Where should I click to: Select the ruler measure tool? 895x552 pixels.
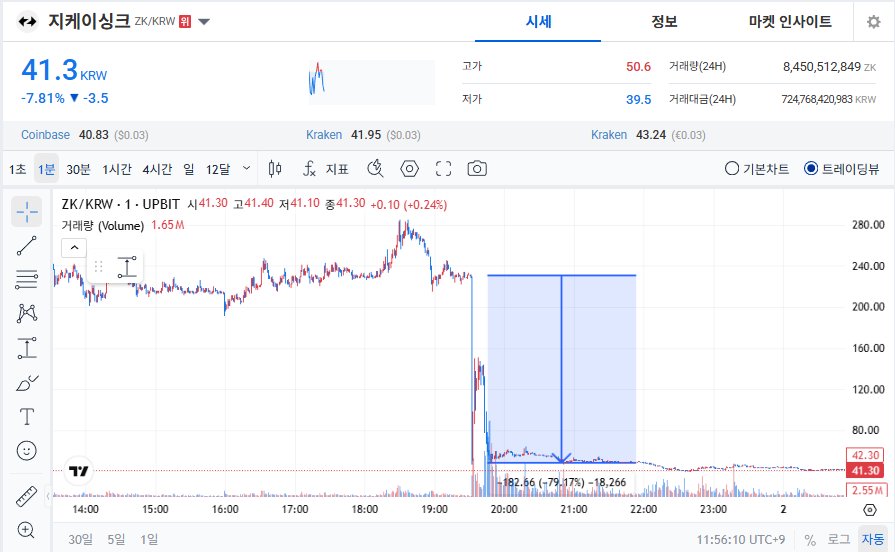tap(27, 497)
